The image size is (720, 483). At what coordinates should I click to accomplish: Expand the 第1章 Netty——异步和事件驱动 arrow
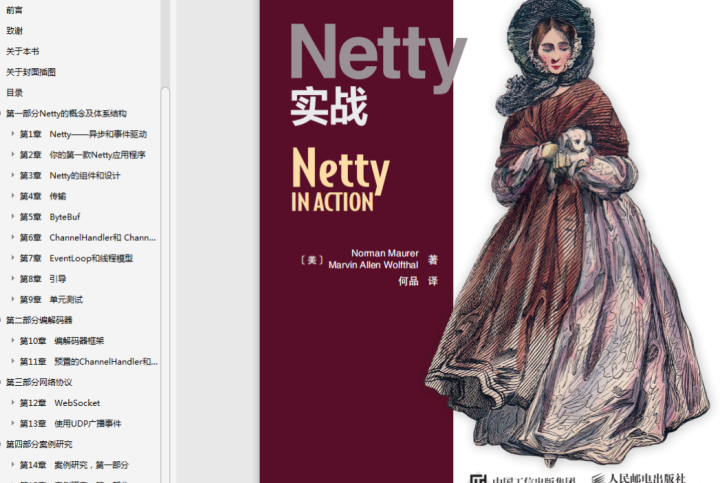(12, 134)
